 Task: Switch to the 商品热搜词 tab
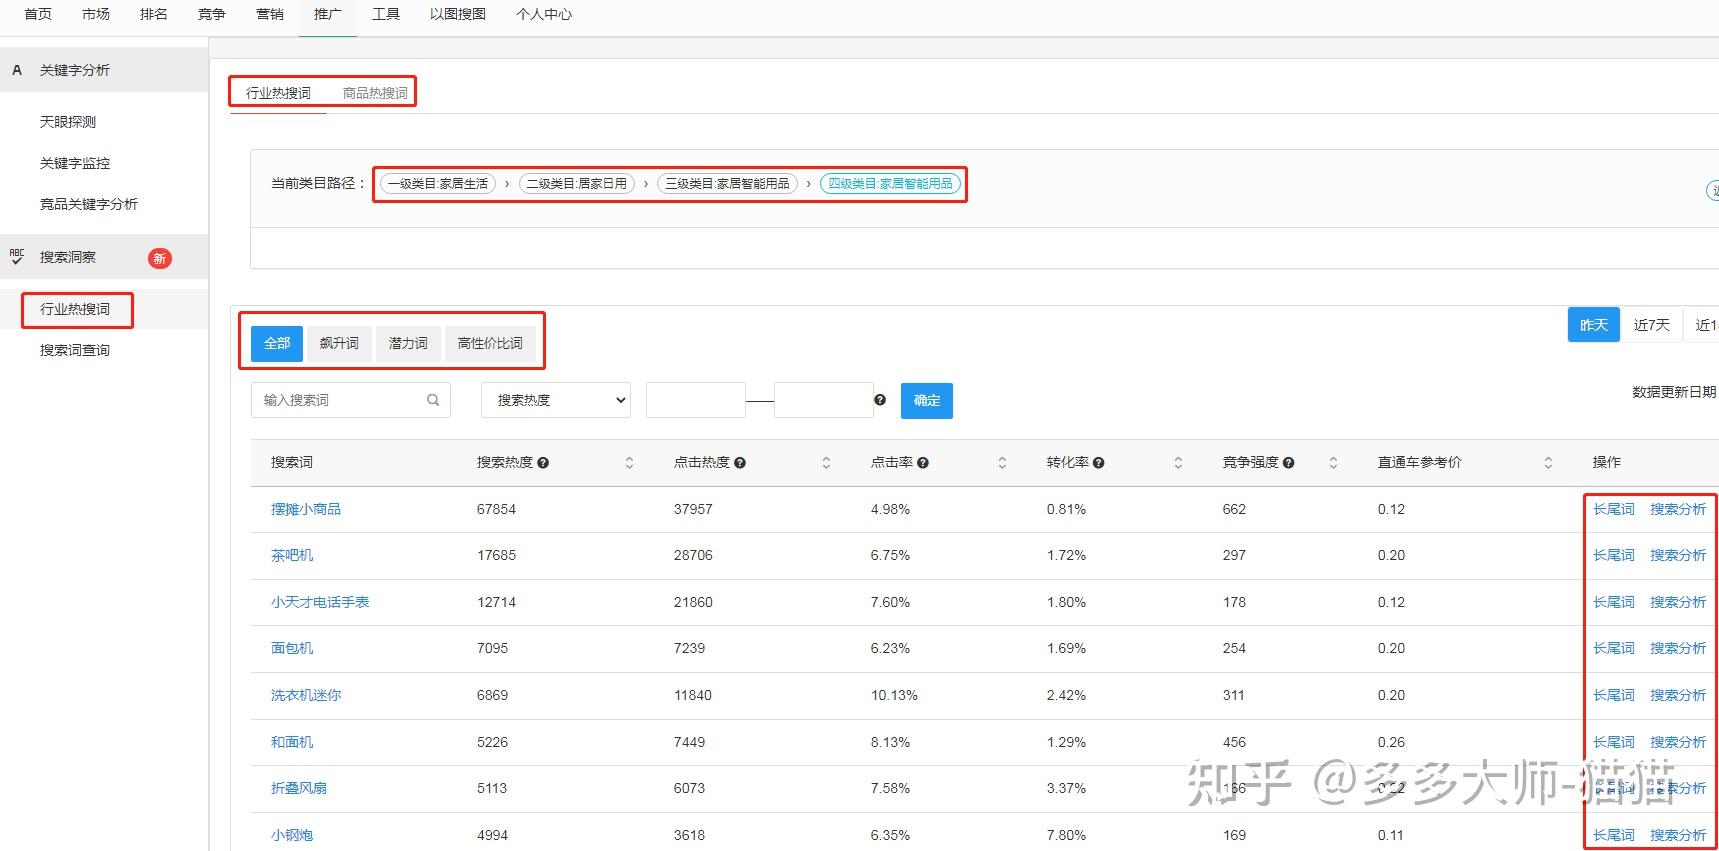pyautogui.click(x=375, y=93)
